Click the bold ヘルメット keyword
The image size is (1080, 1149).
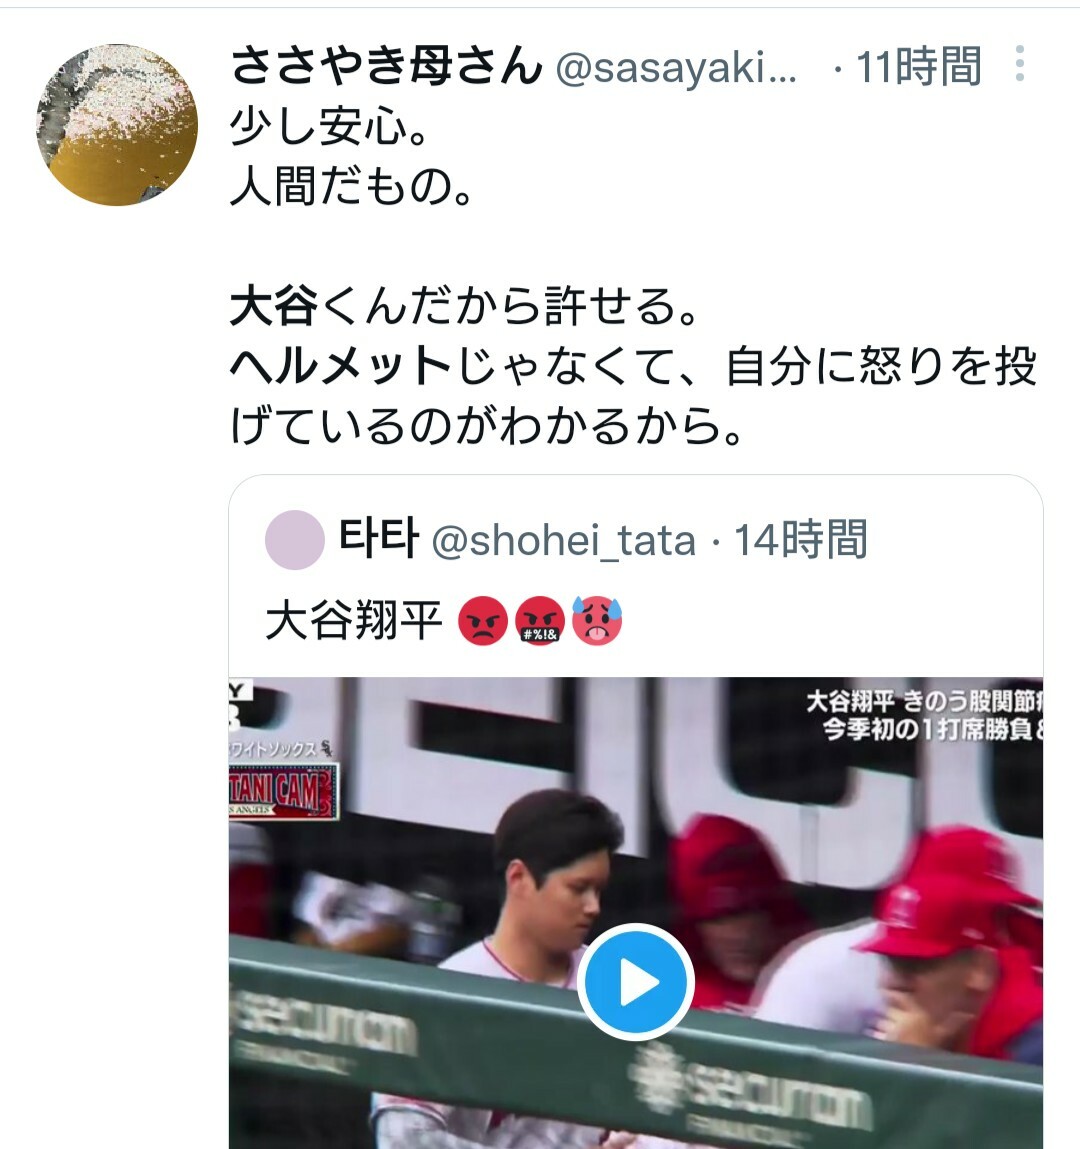click(340, 366)
